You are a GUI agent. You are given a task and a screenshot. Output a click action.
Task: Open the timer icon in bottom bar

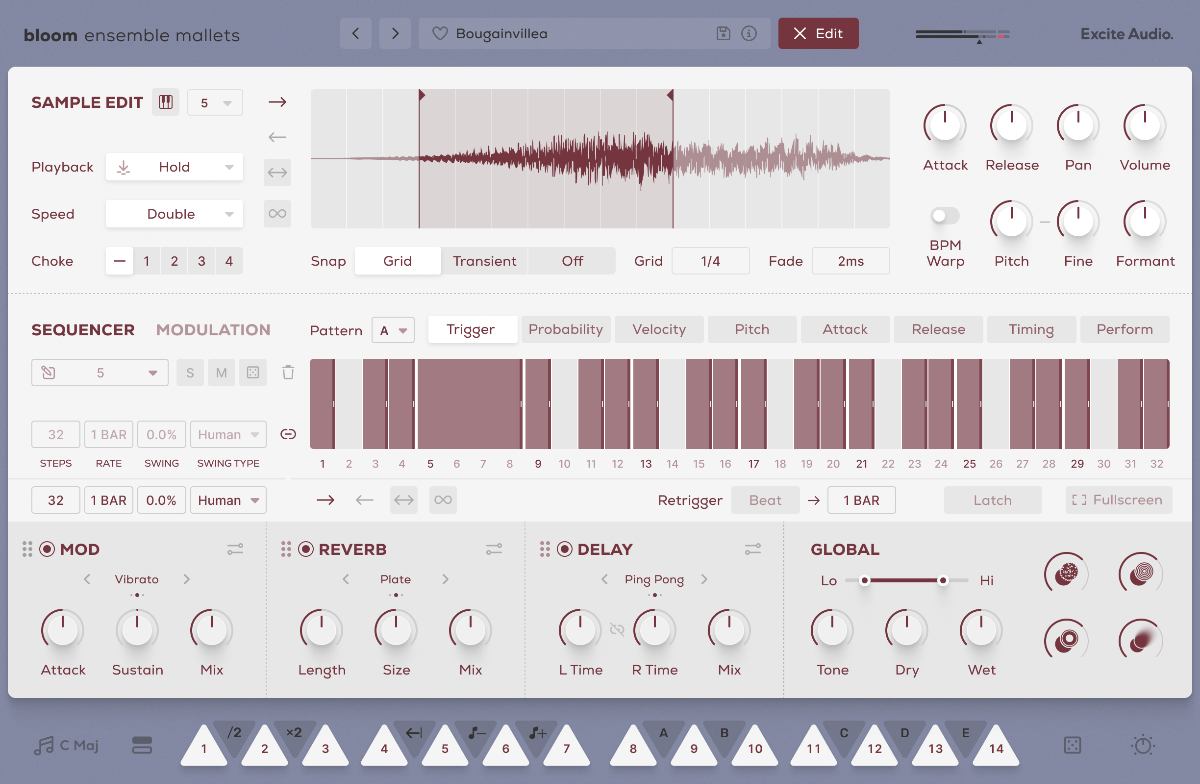(x=1143, y=746)
